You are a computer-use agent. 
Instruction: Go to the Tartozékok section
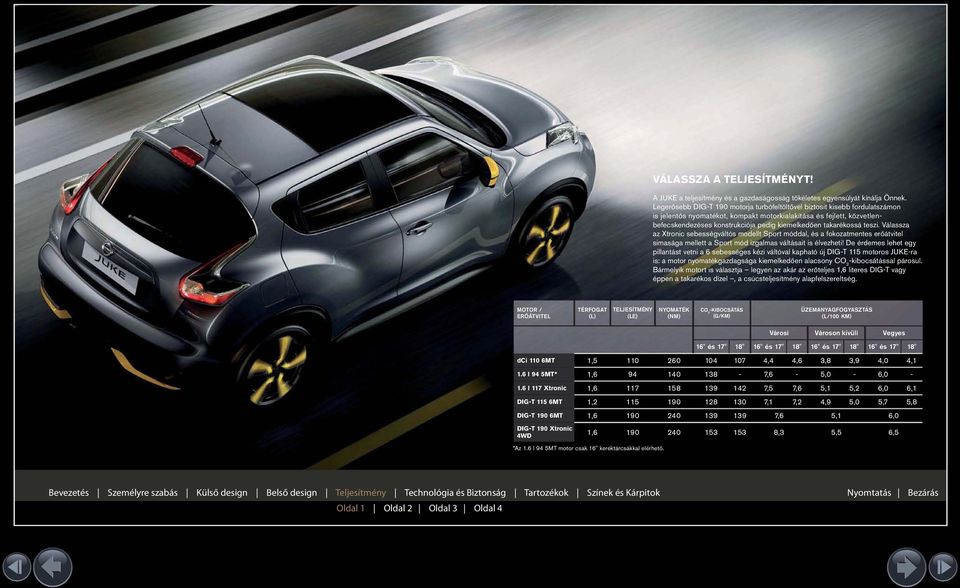point(546,492)
